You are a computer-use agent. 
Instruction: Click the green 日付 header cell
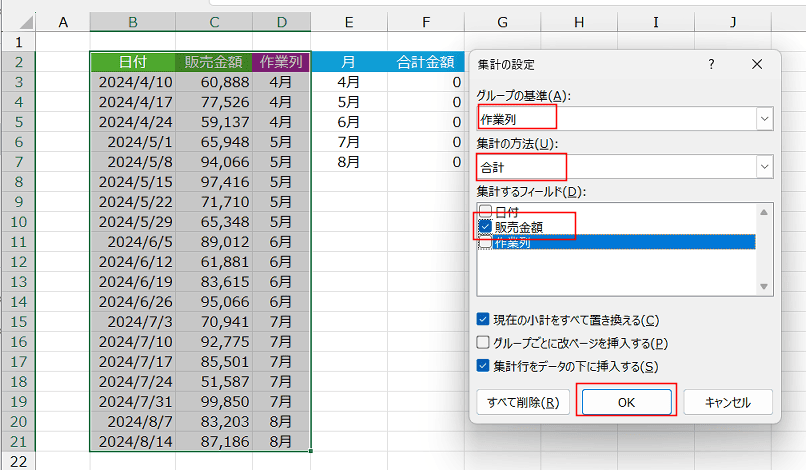(x=132, y=62)
